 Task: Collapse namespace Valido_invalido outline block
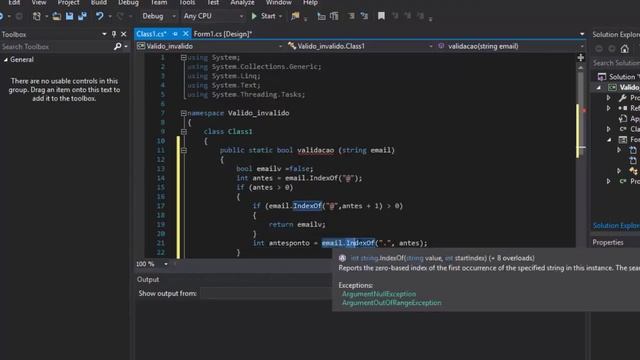pyautogui.click(x=184, y=113)
